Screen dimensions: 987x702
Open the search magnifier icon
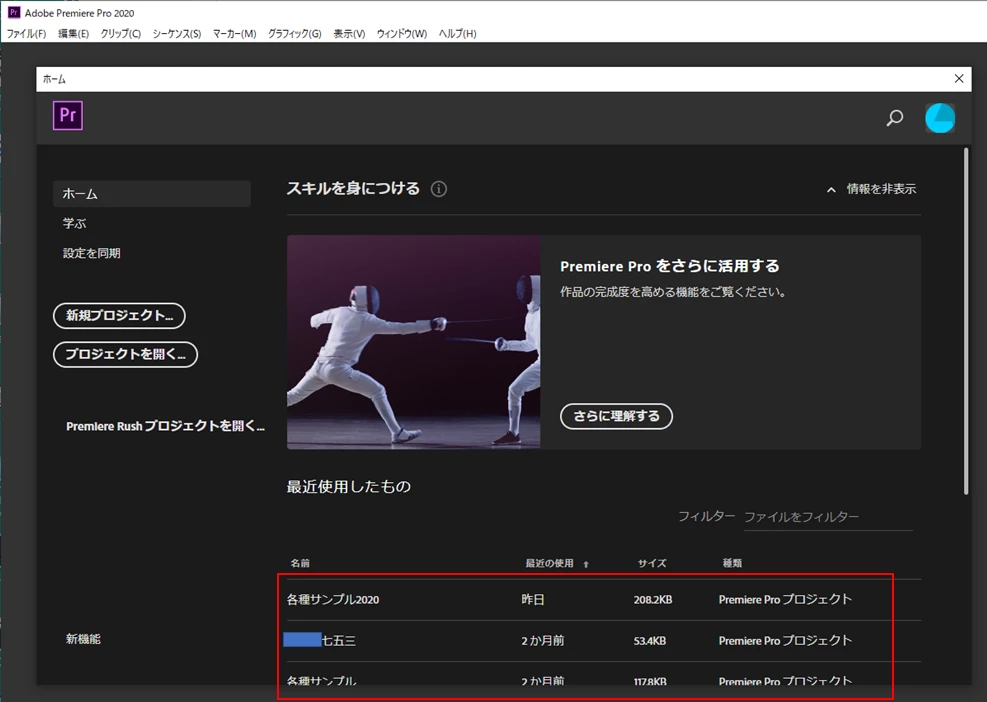(x=894, y=118)
